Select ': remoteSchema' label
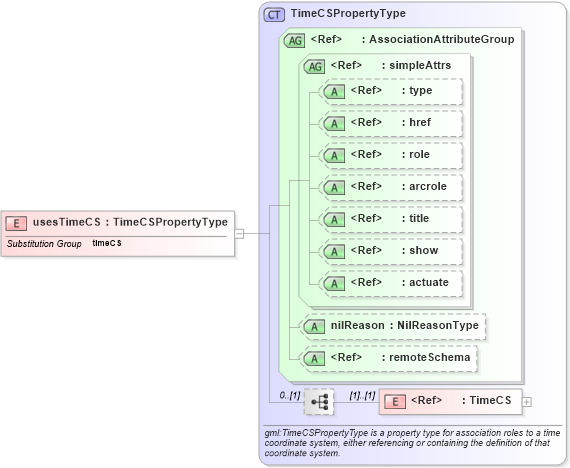 pos(426,357)
